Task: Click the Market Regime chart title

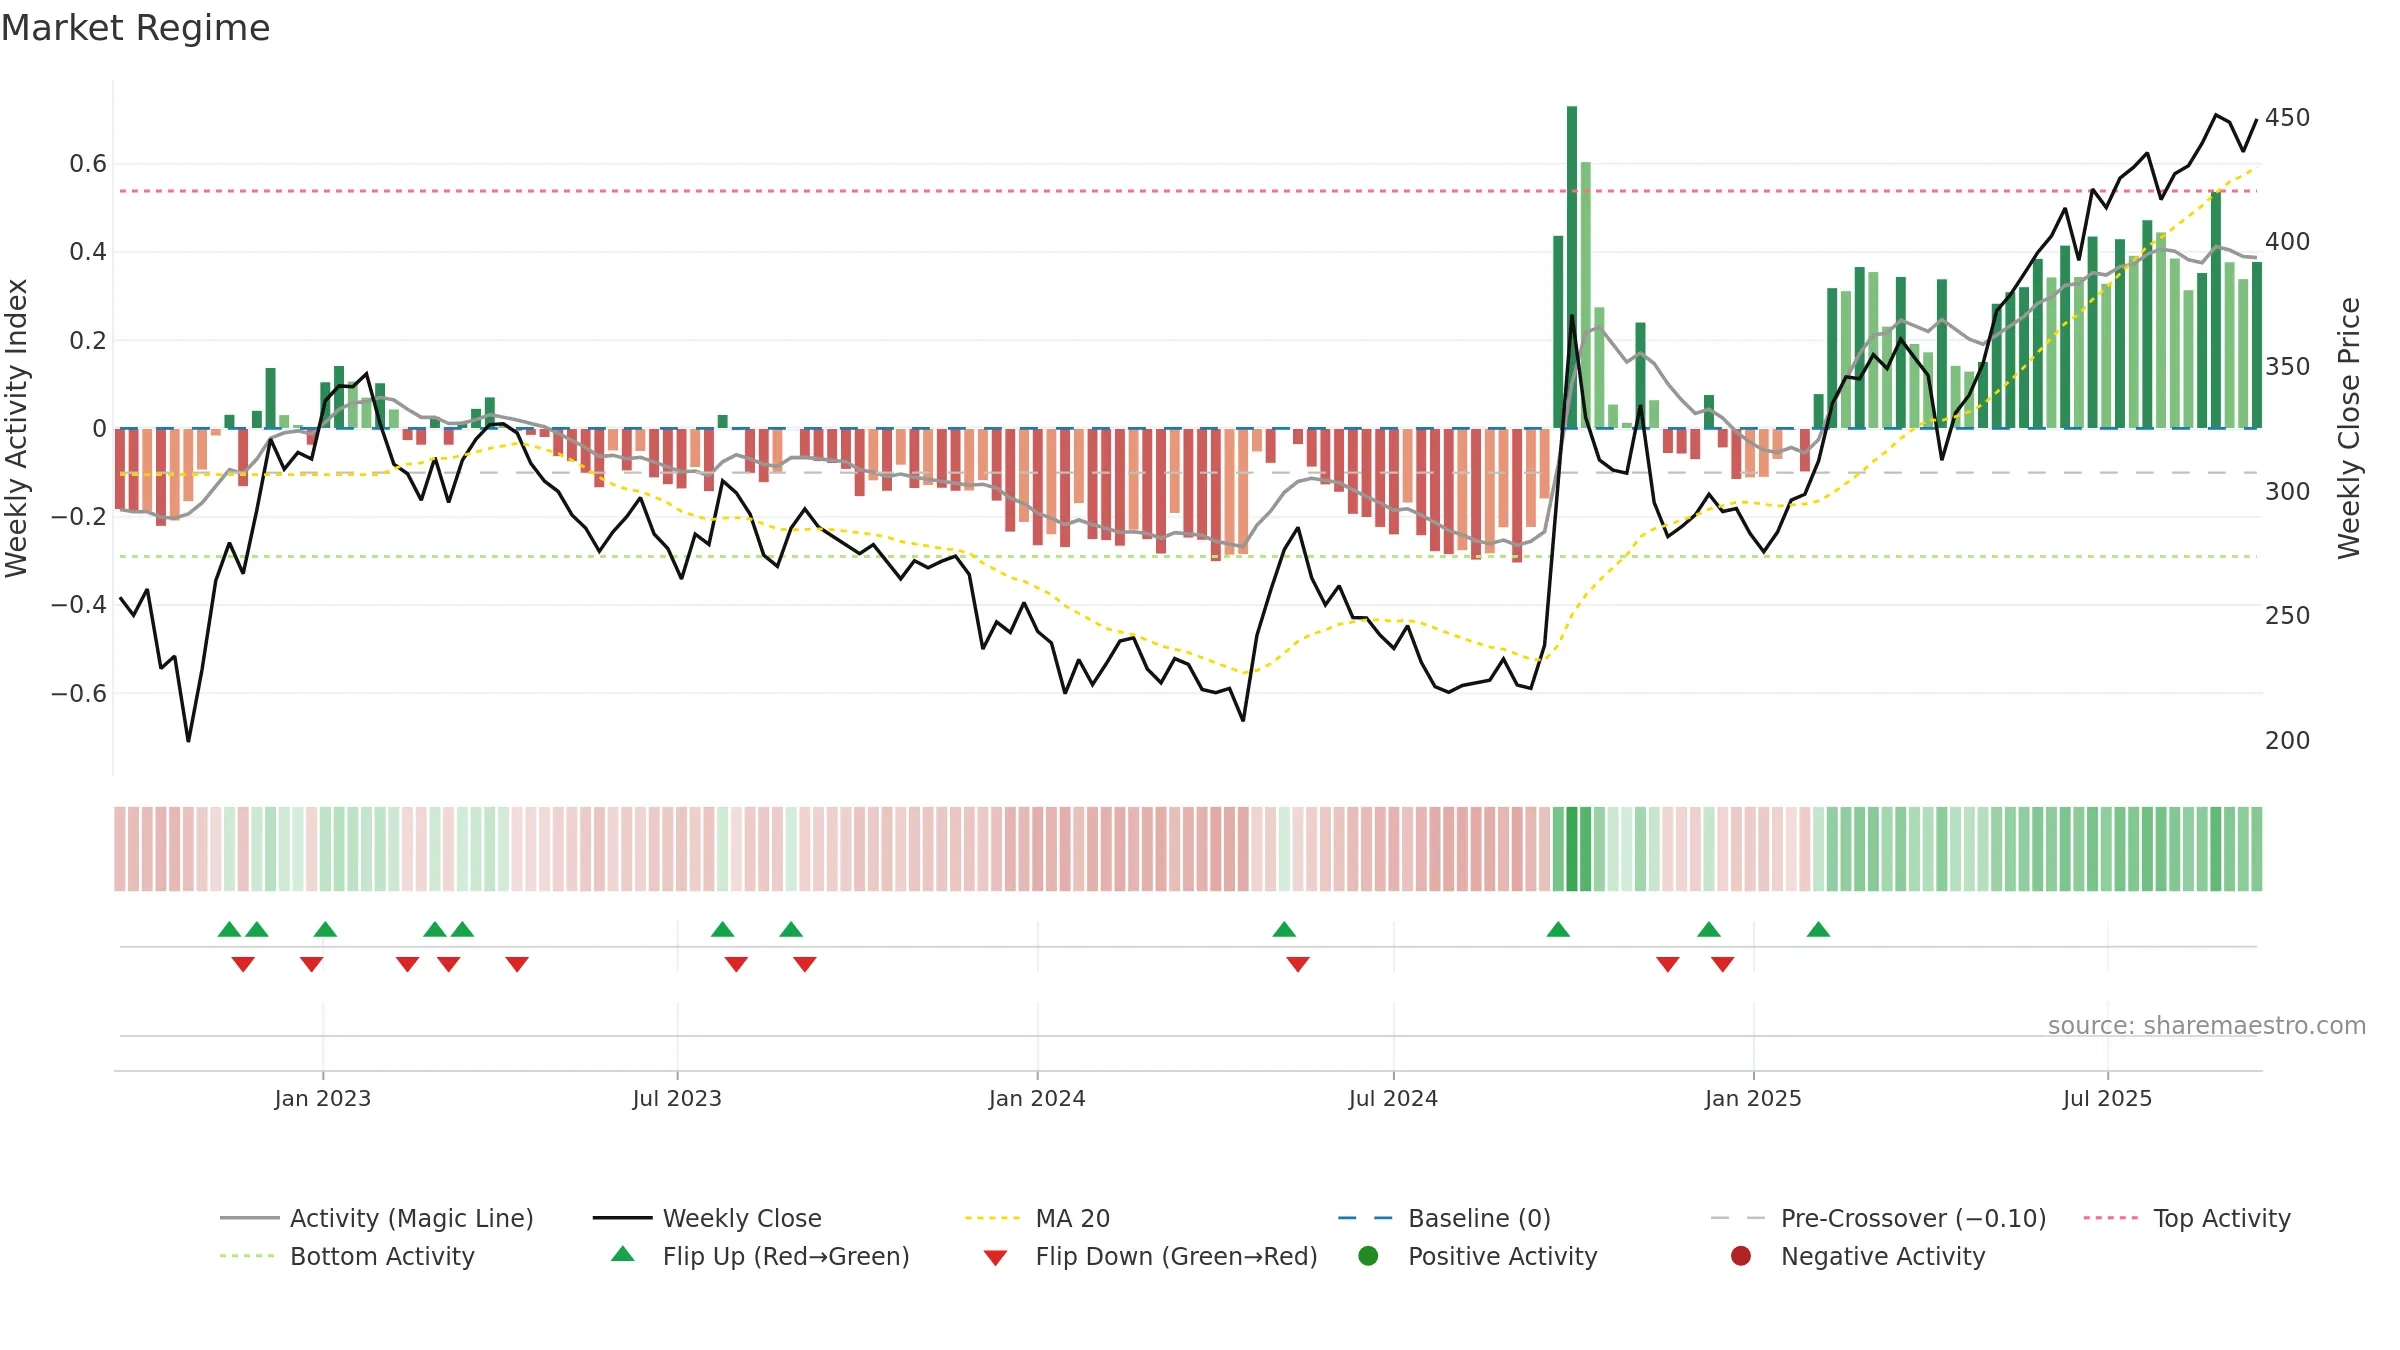Action: tap(135, 28)
